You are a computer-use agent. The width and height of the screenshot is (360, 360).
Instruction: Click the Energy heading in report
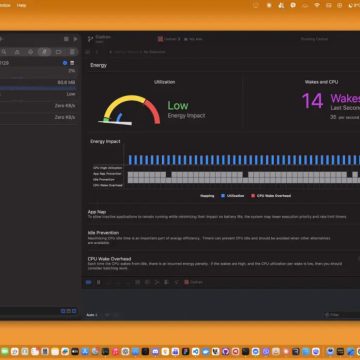pos(99,65)
